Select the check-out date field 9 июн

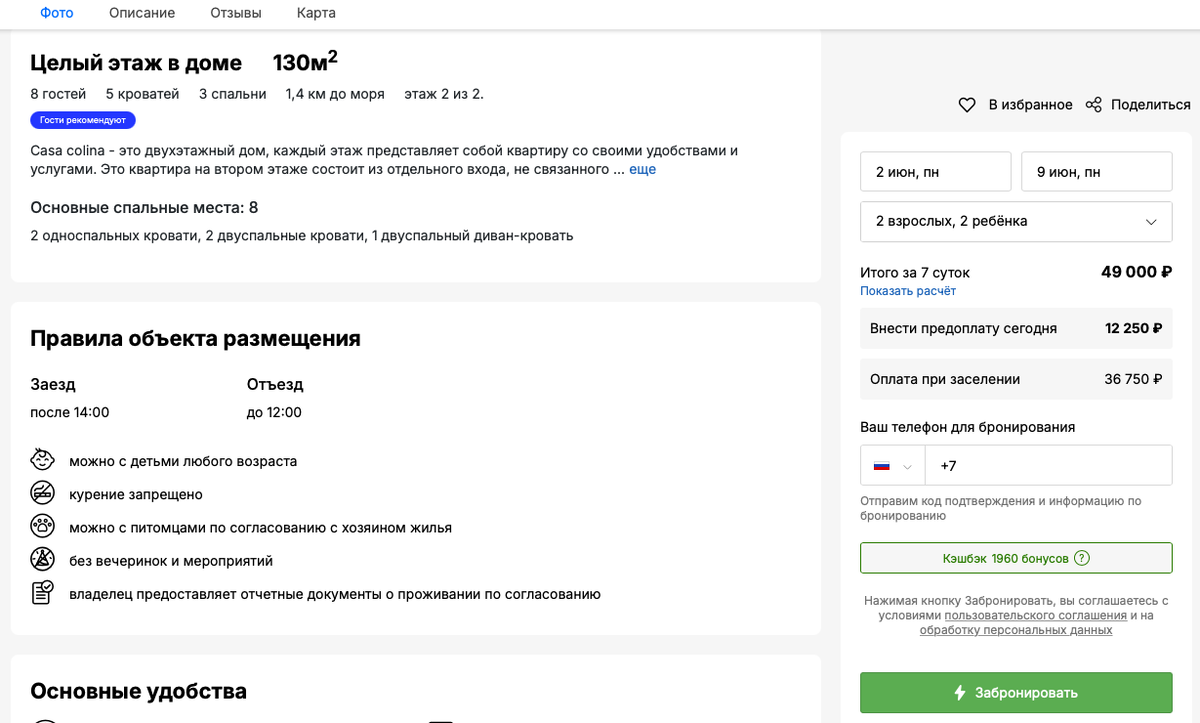(1096, 171)
